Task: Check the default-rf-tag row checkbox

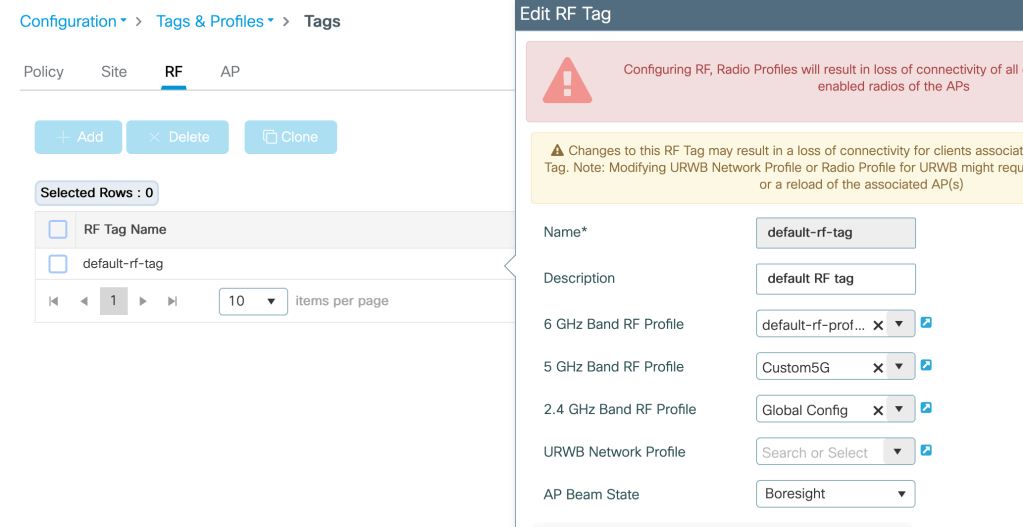Action: pyautogui.click(x=58, y=264)
